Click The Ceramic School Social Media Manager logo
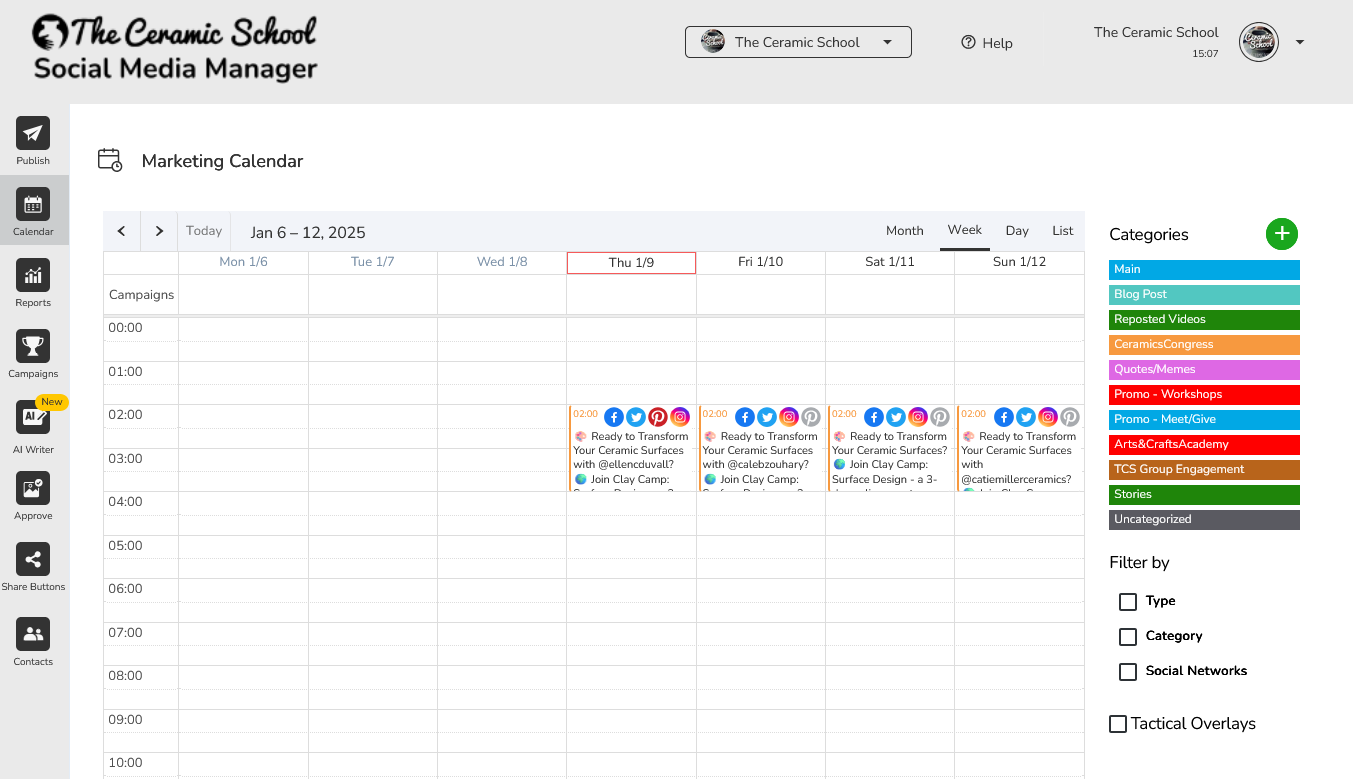Screen dimensions: 1353x779 175,48
